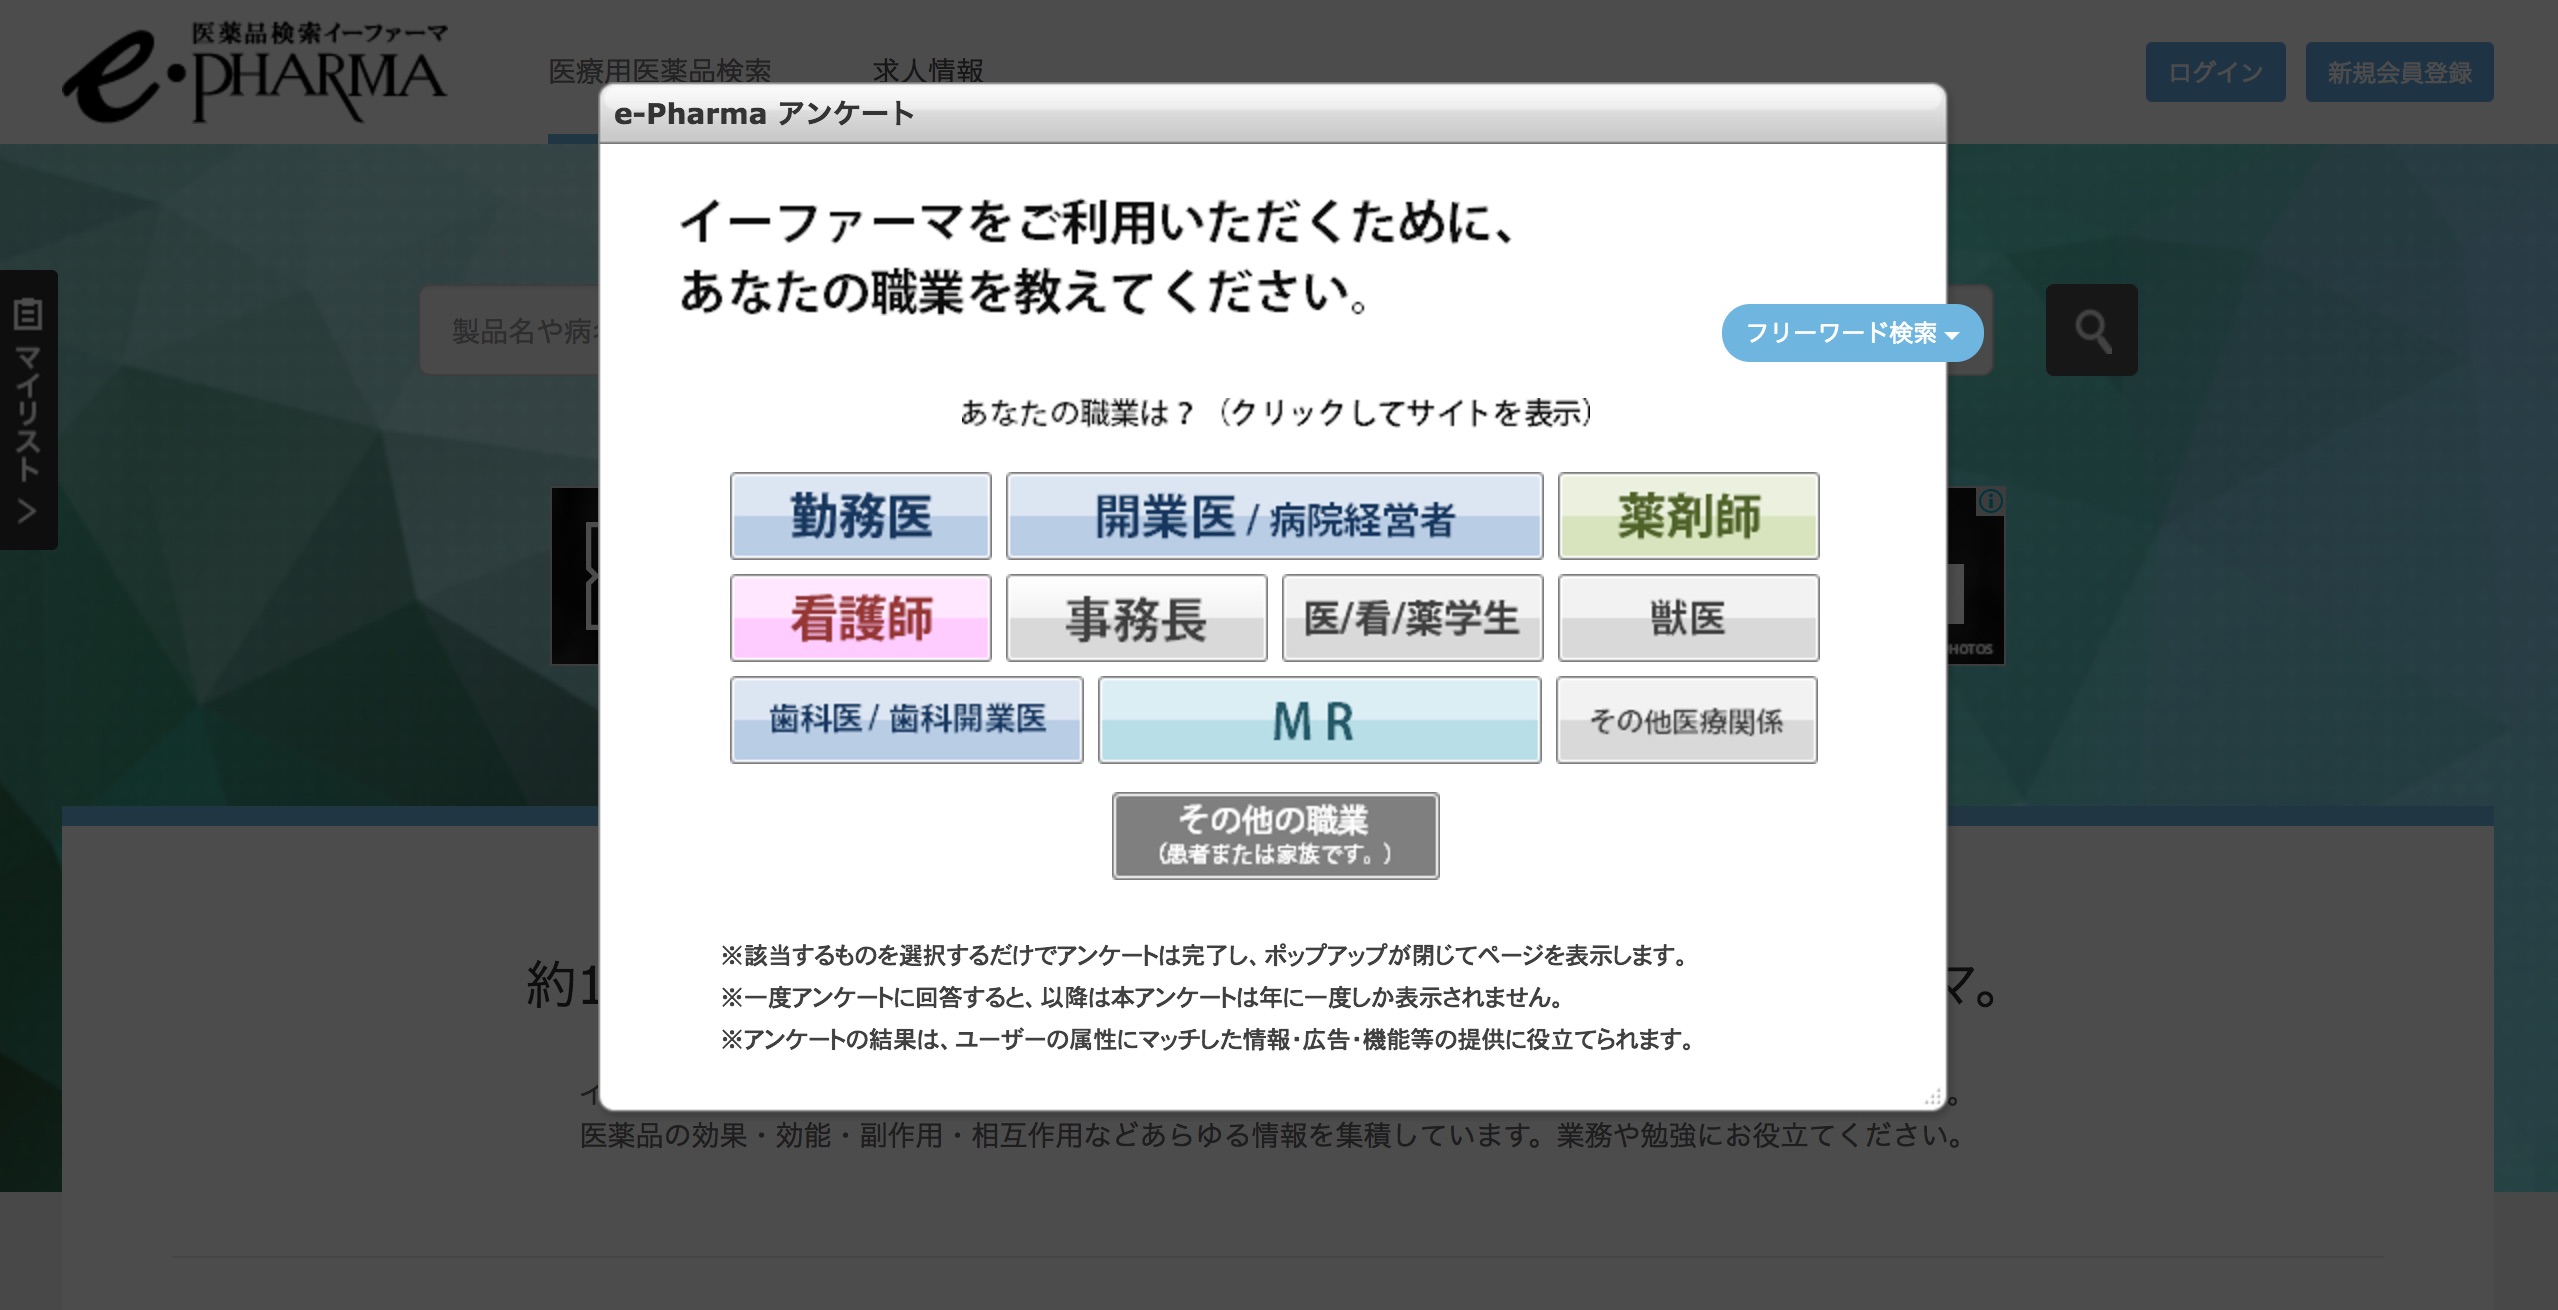Select the 事務長 occupation
Image resolution: width=2558 pixels, height=1310 pixels.
pos(1136,618)
